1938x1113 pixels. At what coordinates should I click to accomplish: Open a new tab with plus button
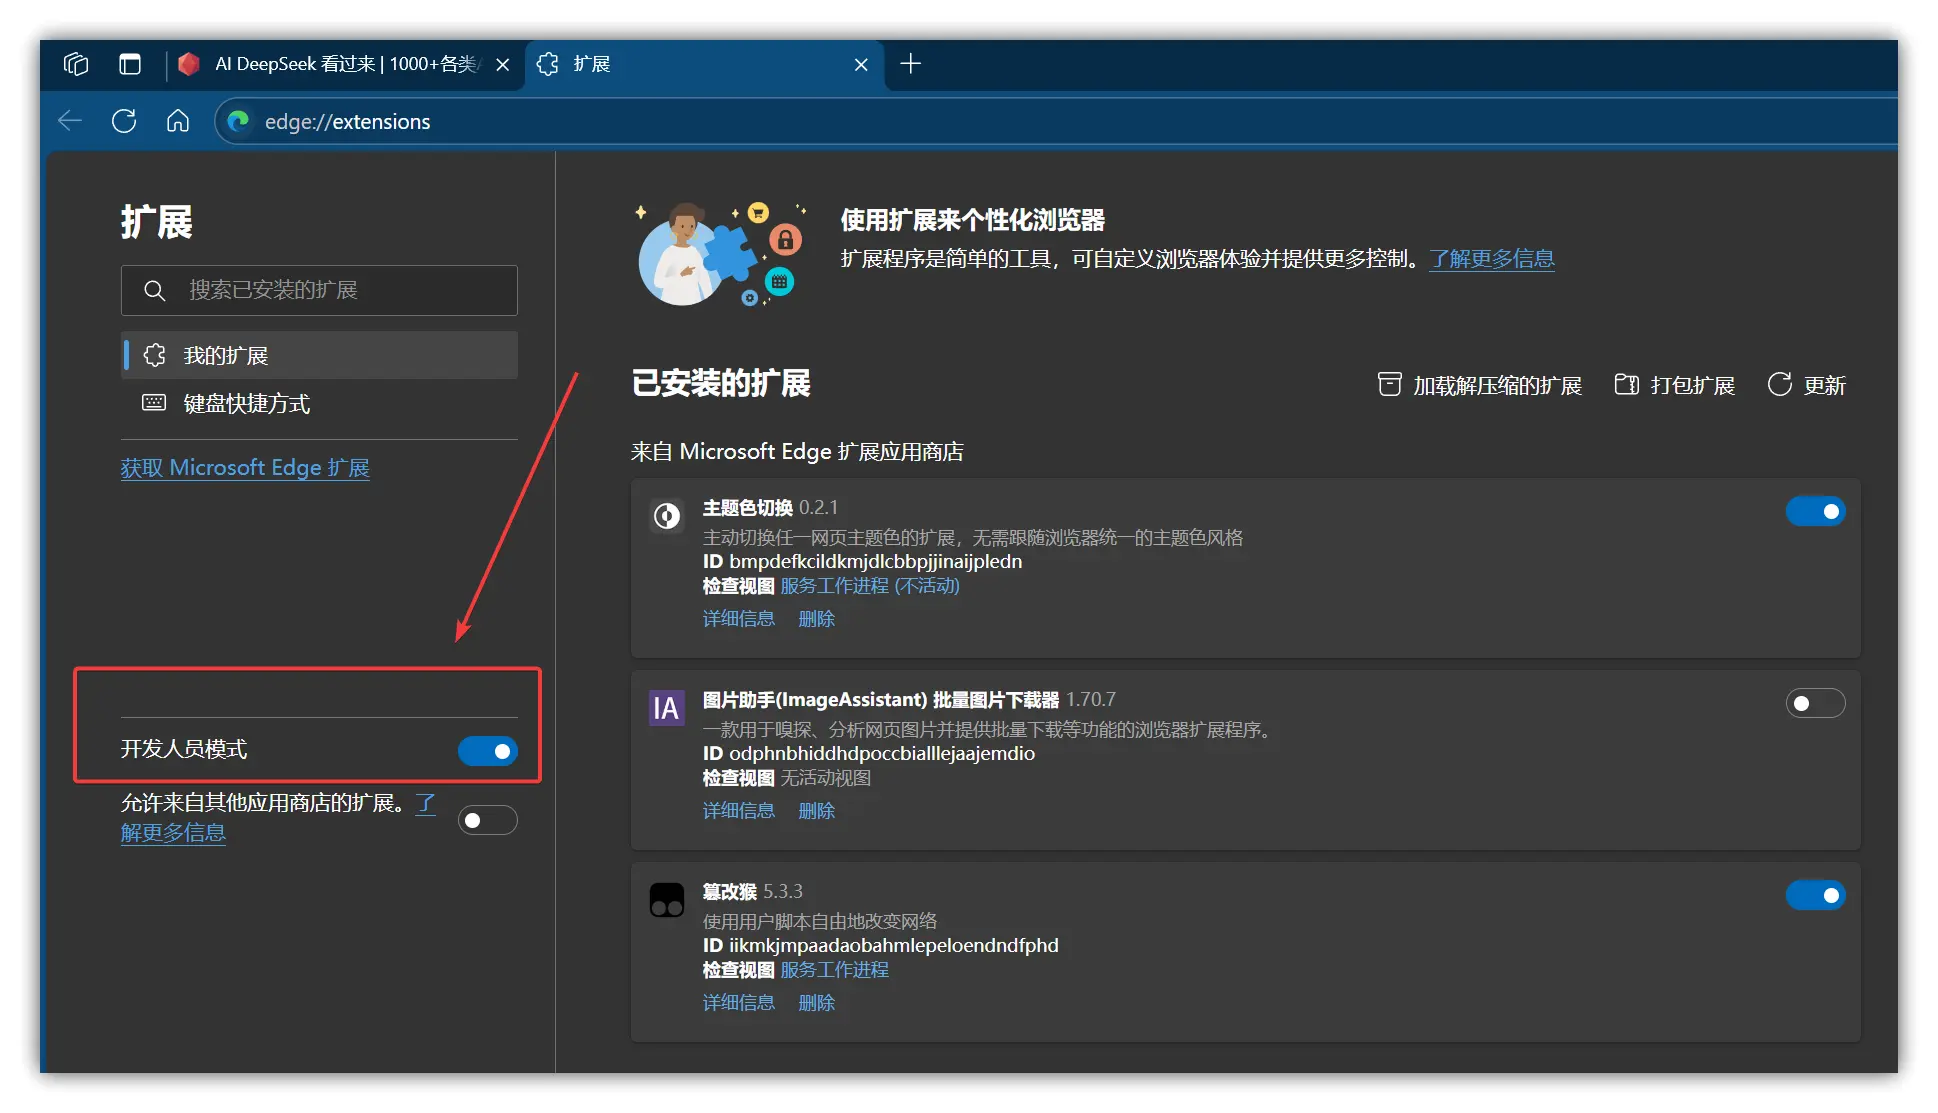coord(910,64)
